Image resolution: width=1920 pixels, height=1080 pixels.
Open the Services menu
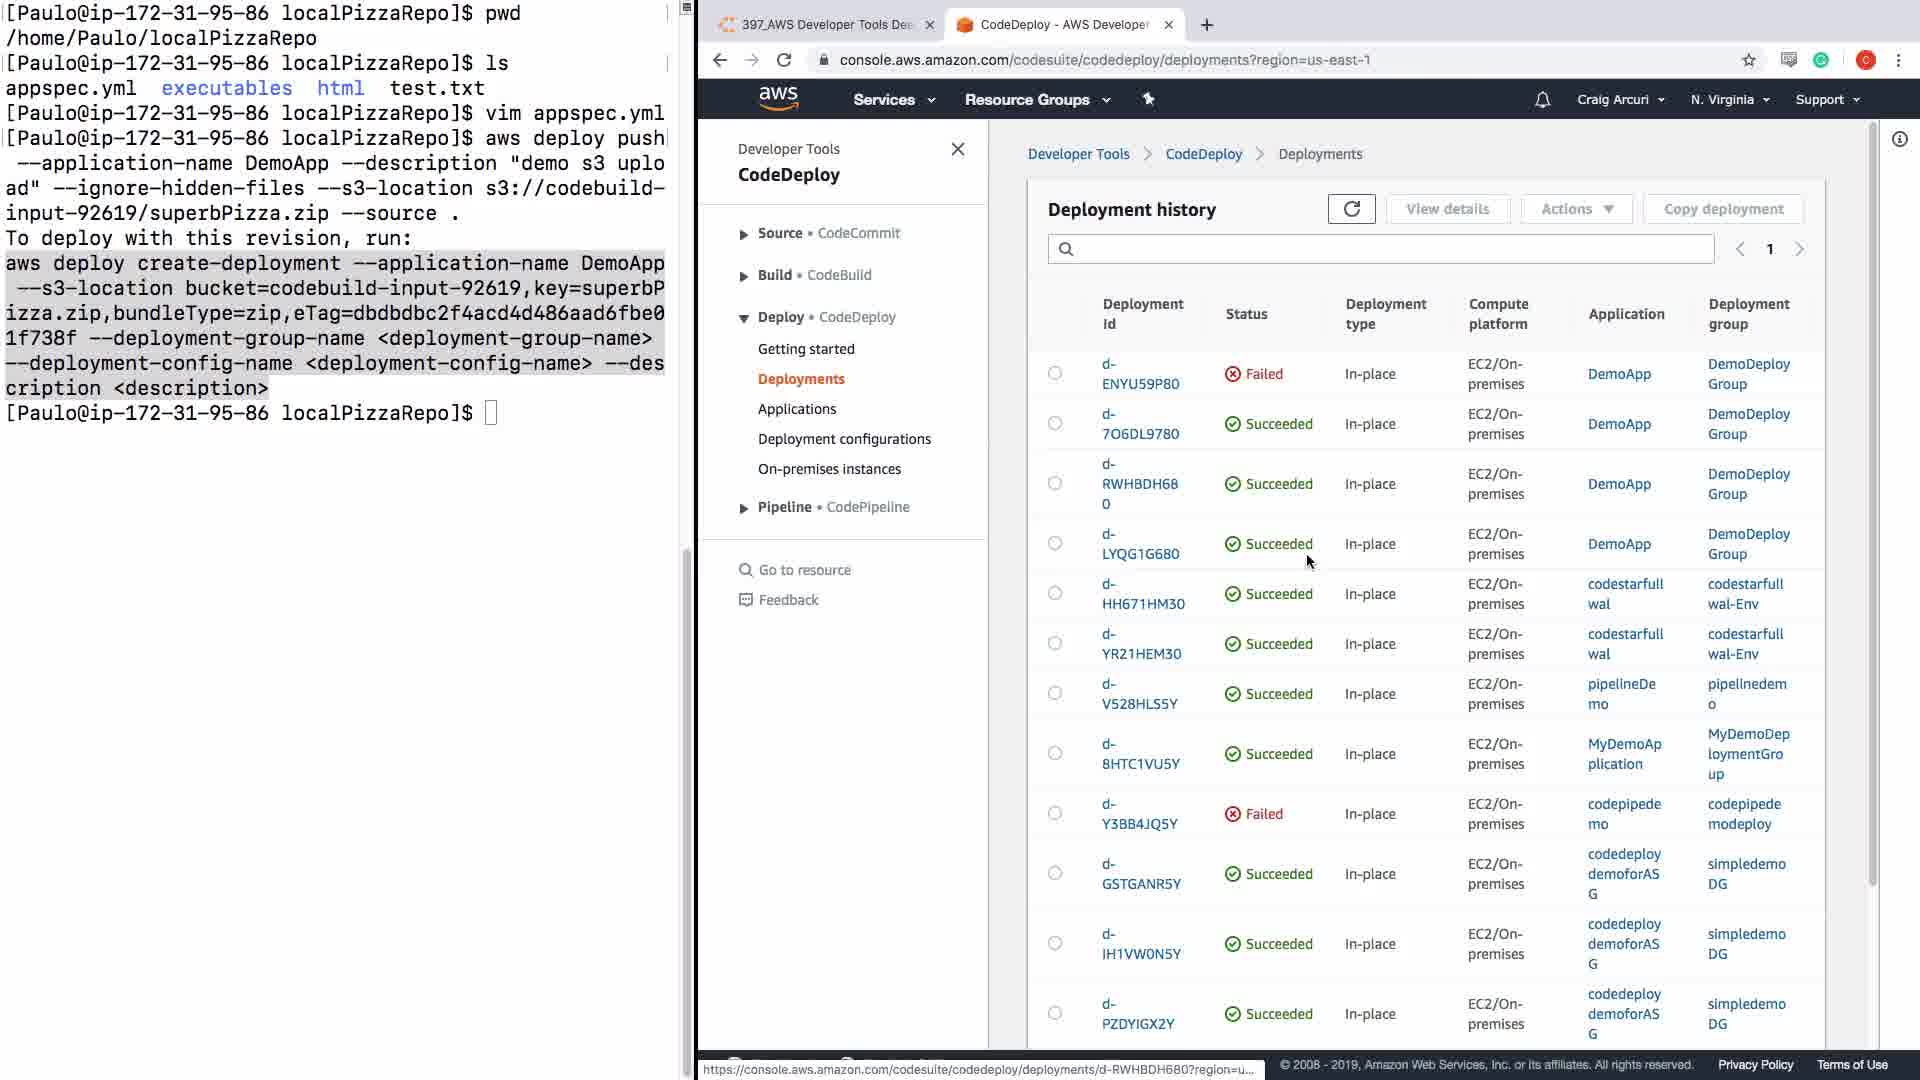click(x=893, y=100)
